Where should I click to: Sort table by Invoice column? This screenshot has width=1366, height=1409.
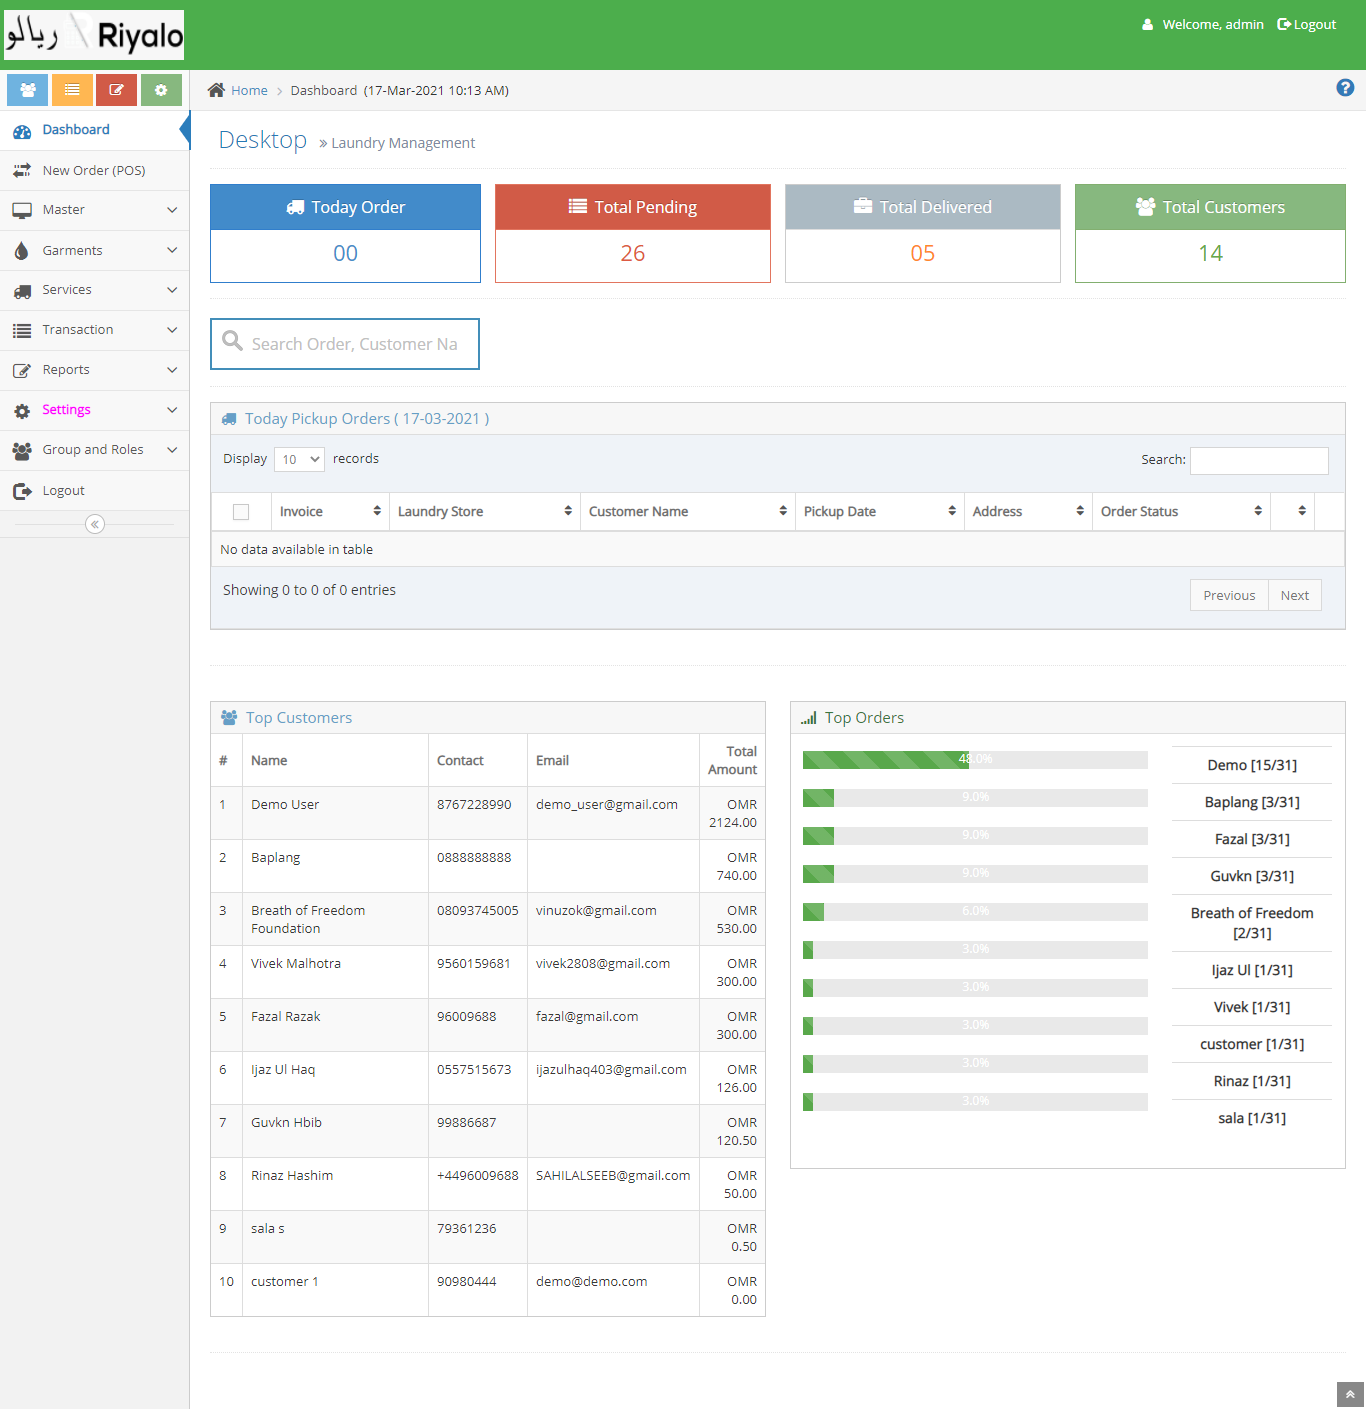[x=329, y=512]
